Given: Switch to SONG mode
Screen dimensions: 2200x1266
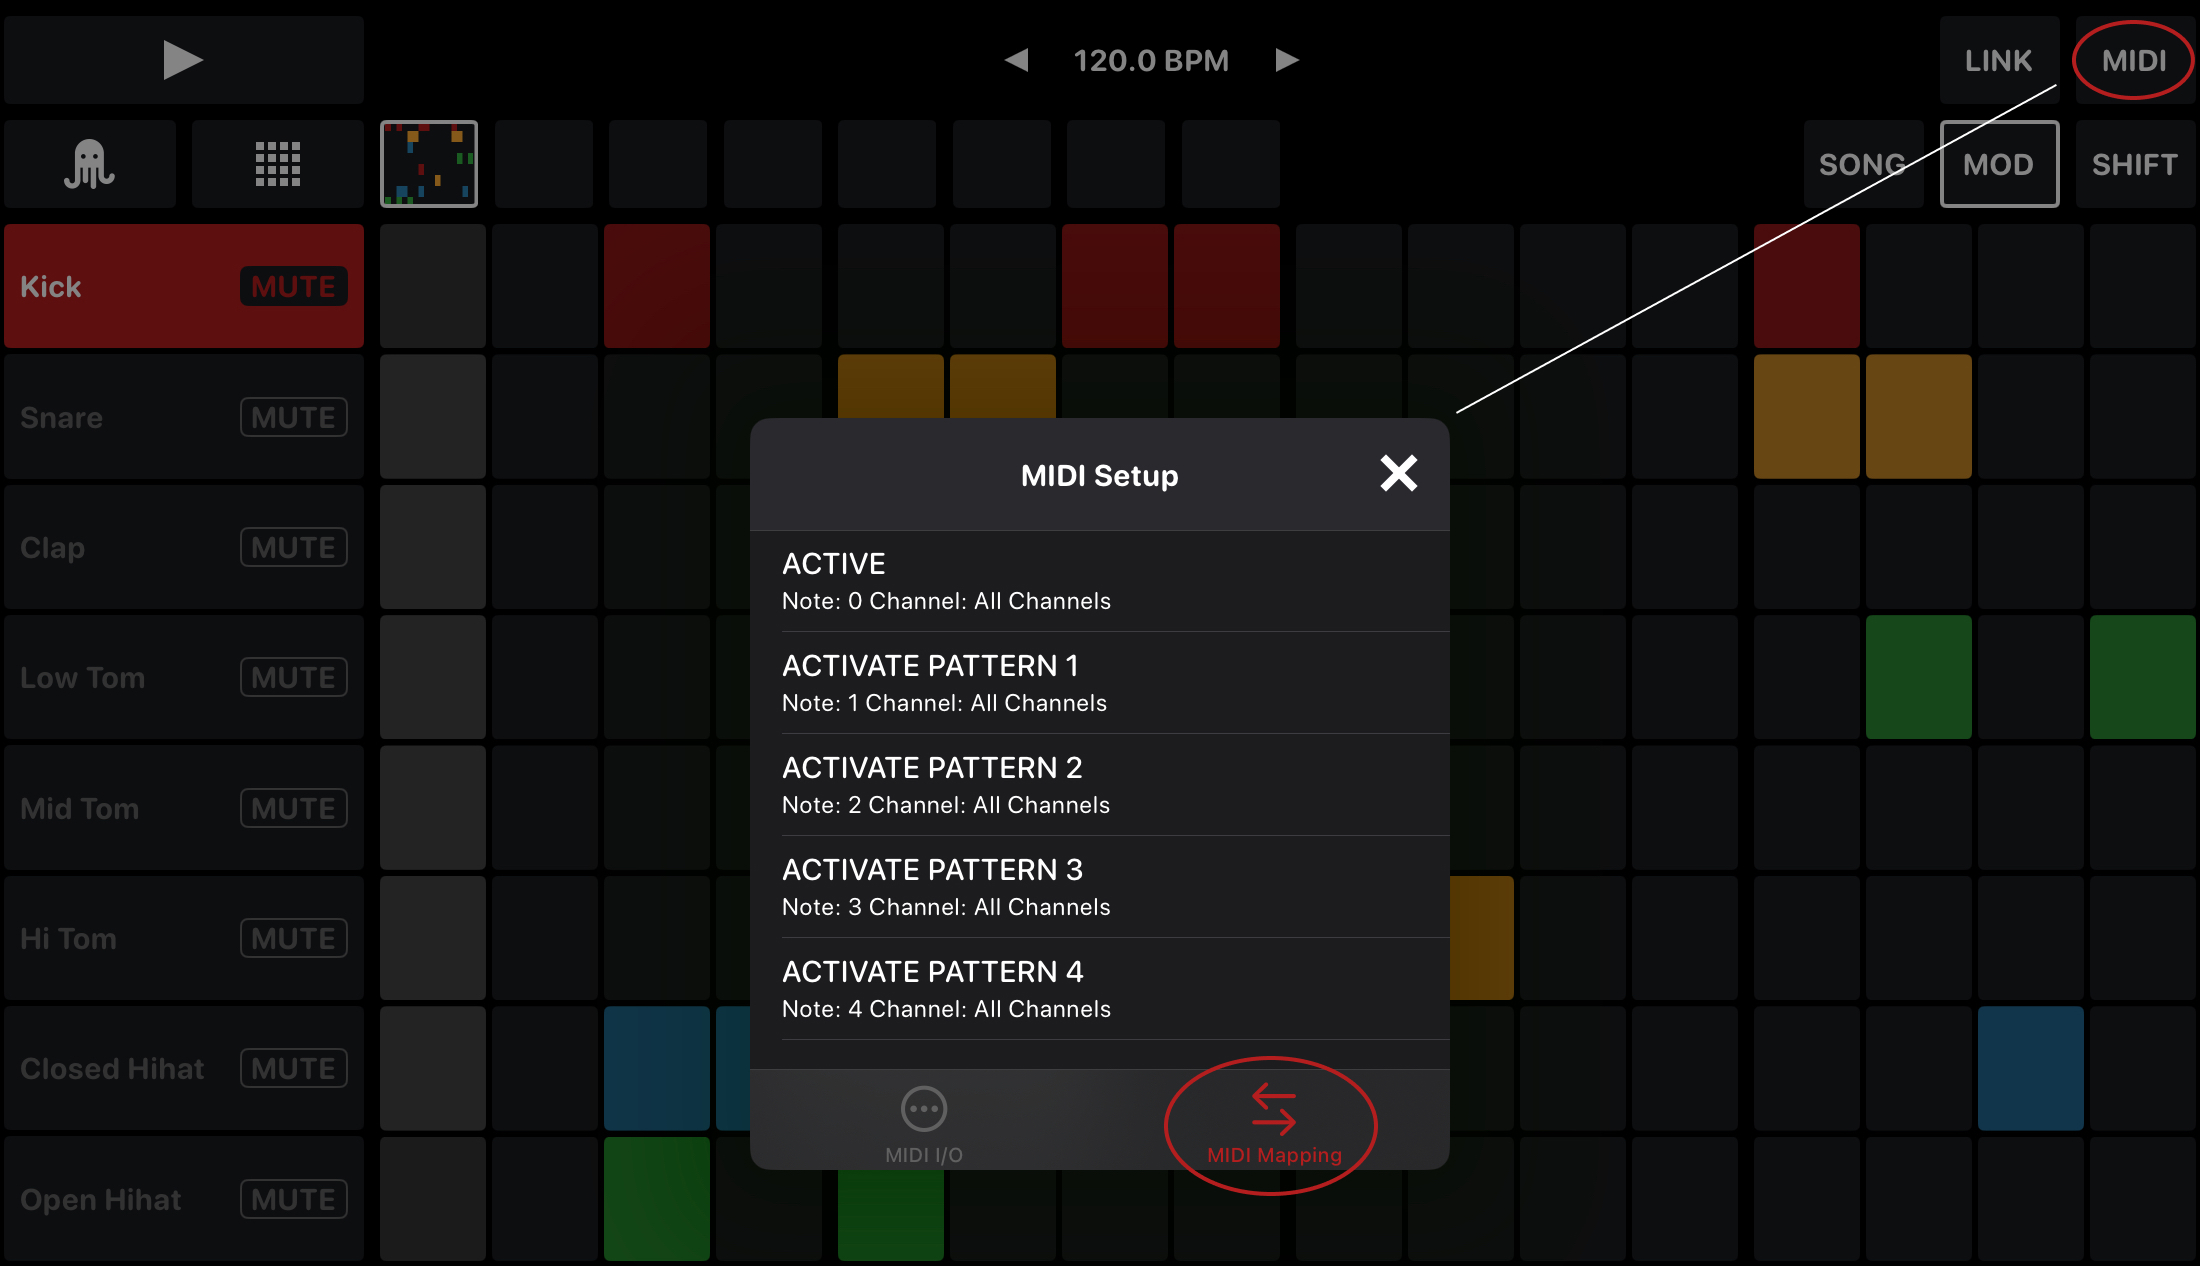Looking at the screenshot, I should click(x=1863, y=163).
